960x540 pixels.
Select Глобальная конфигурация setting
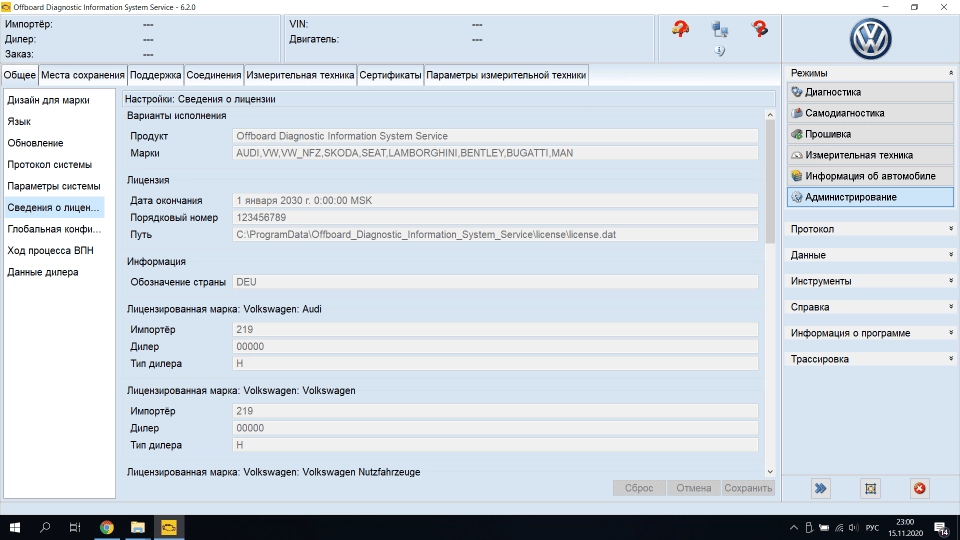(x=54, y=229)
